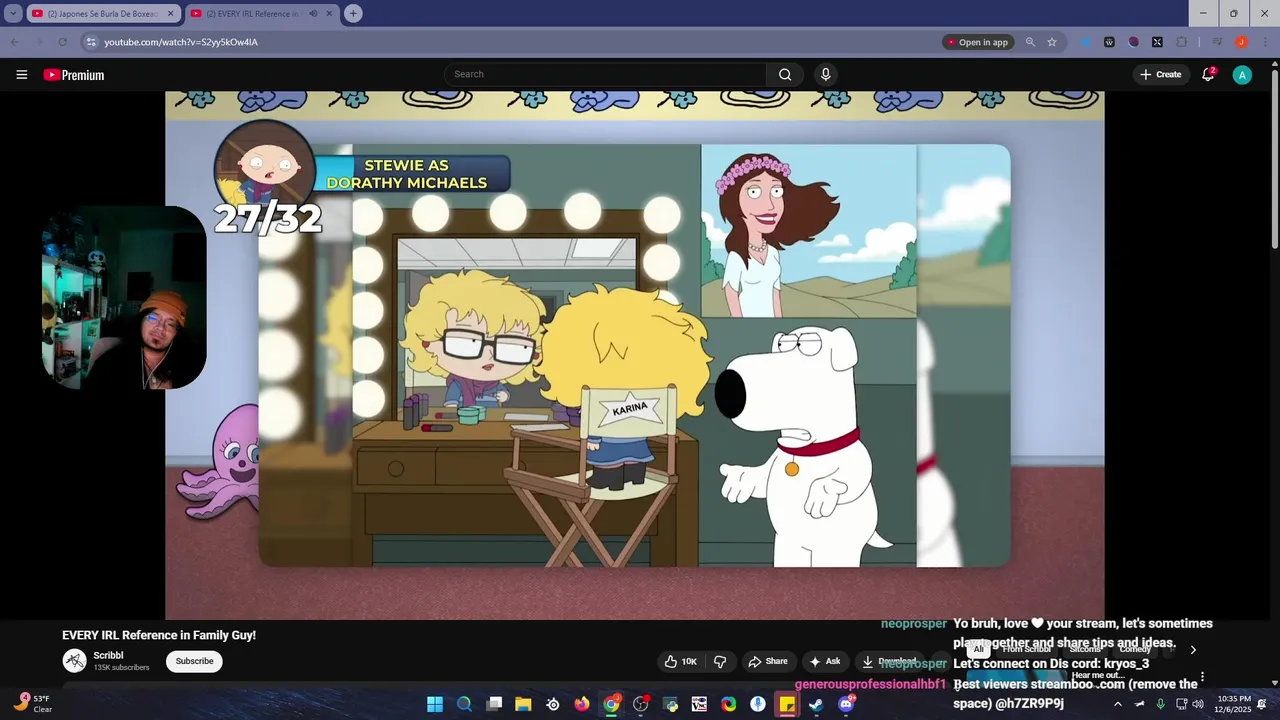
Task: Focus the YouTube search field
Action: 605,74
